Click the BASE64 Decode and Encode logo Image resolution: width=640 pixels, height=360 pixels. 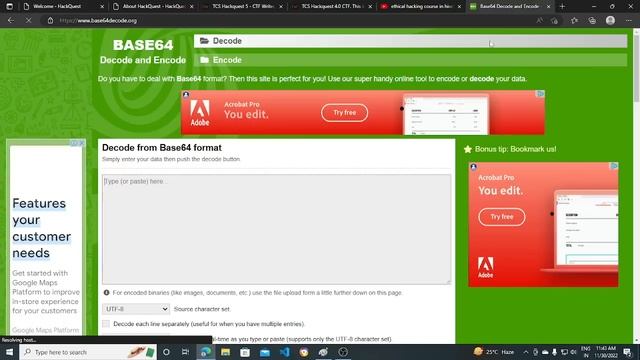click(143, 51)
